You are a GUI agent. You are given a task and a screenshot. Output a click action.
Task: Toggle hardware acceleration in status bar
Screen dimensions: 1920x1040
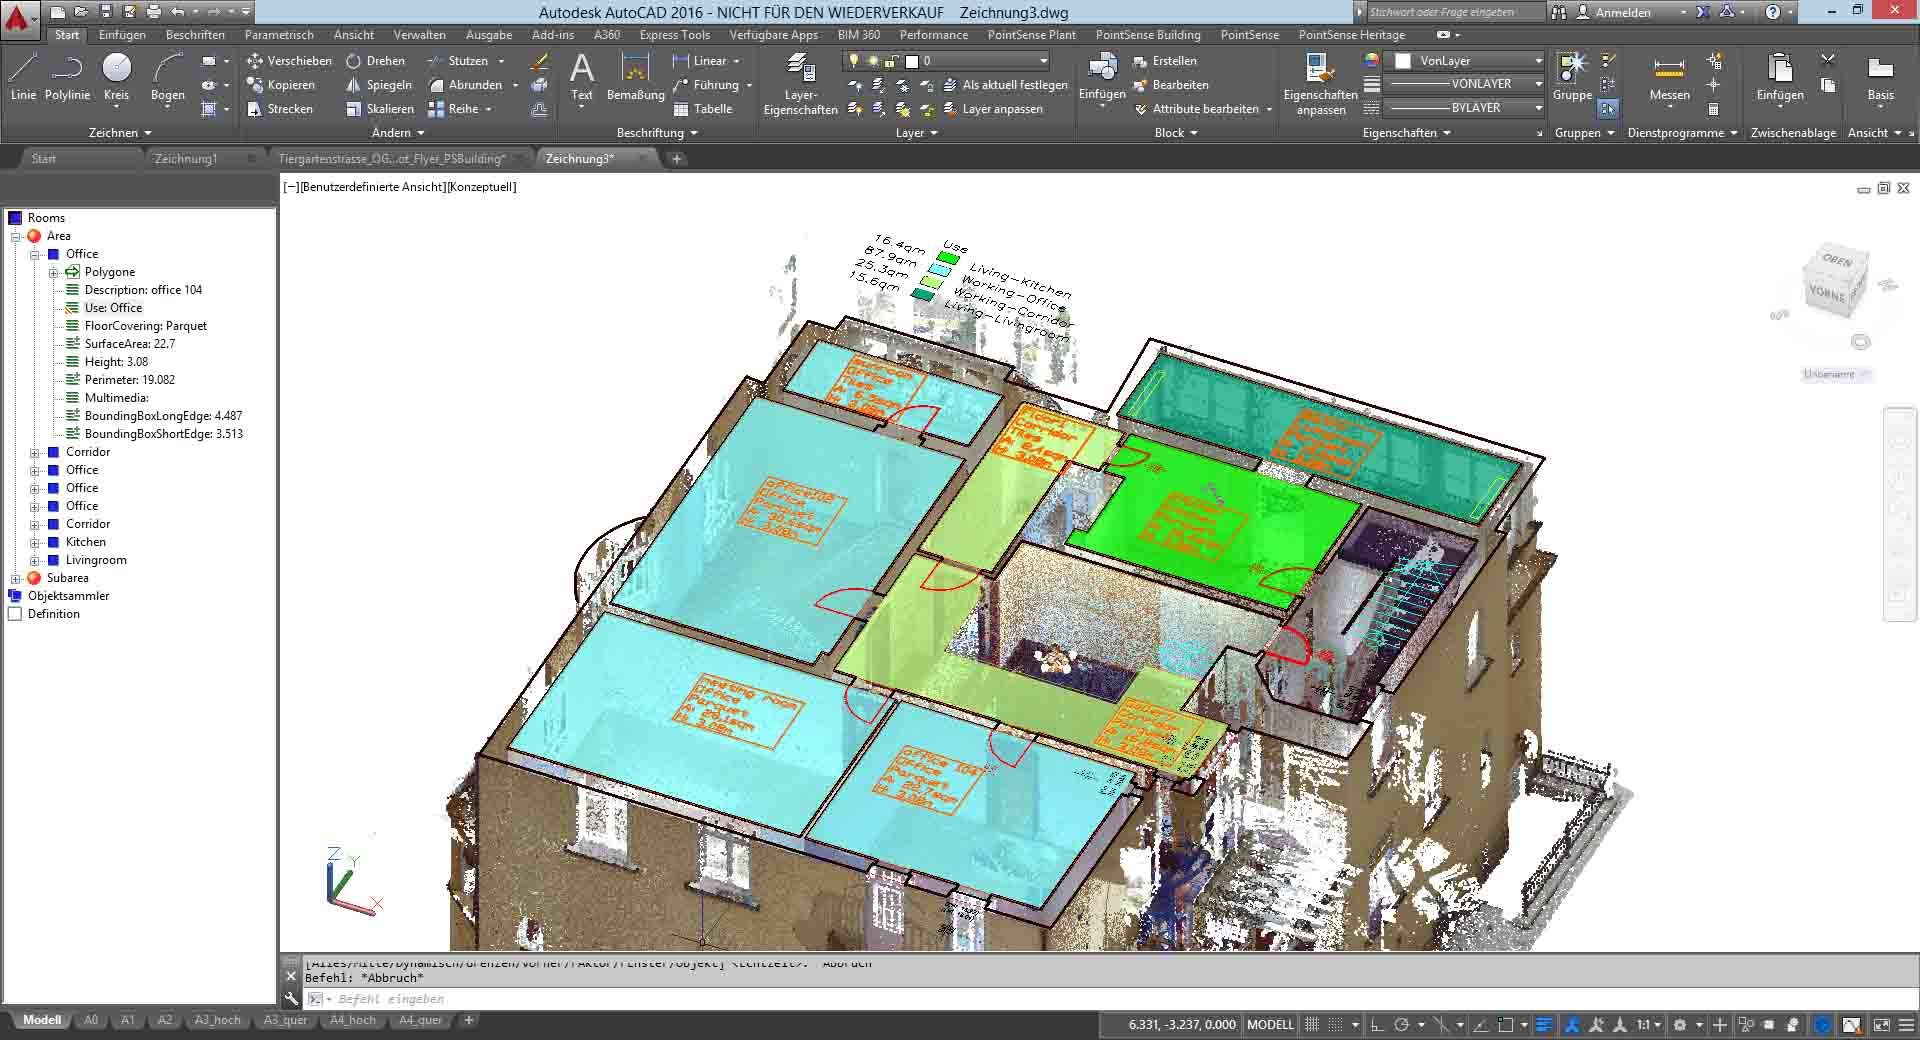click(1823, 1025)
